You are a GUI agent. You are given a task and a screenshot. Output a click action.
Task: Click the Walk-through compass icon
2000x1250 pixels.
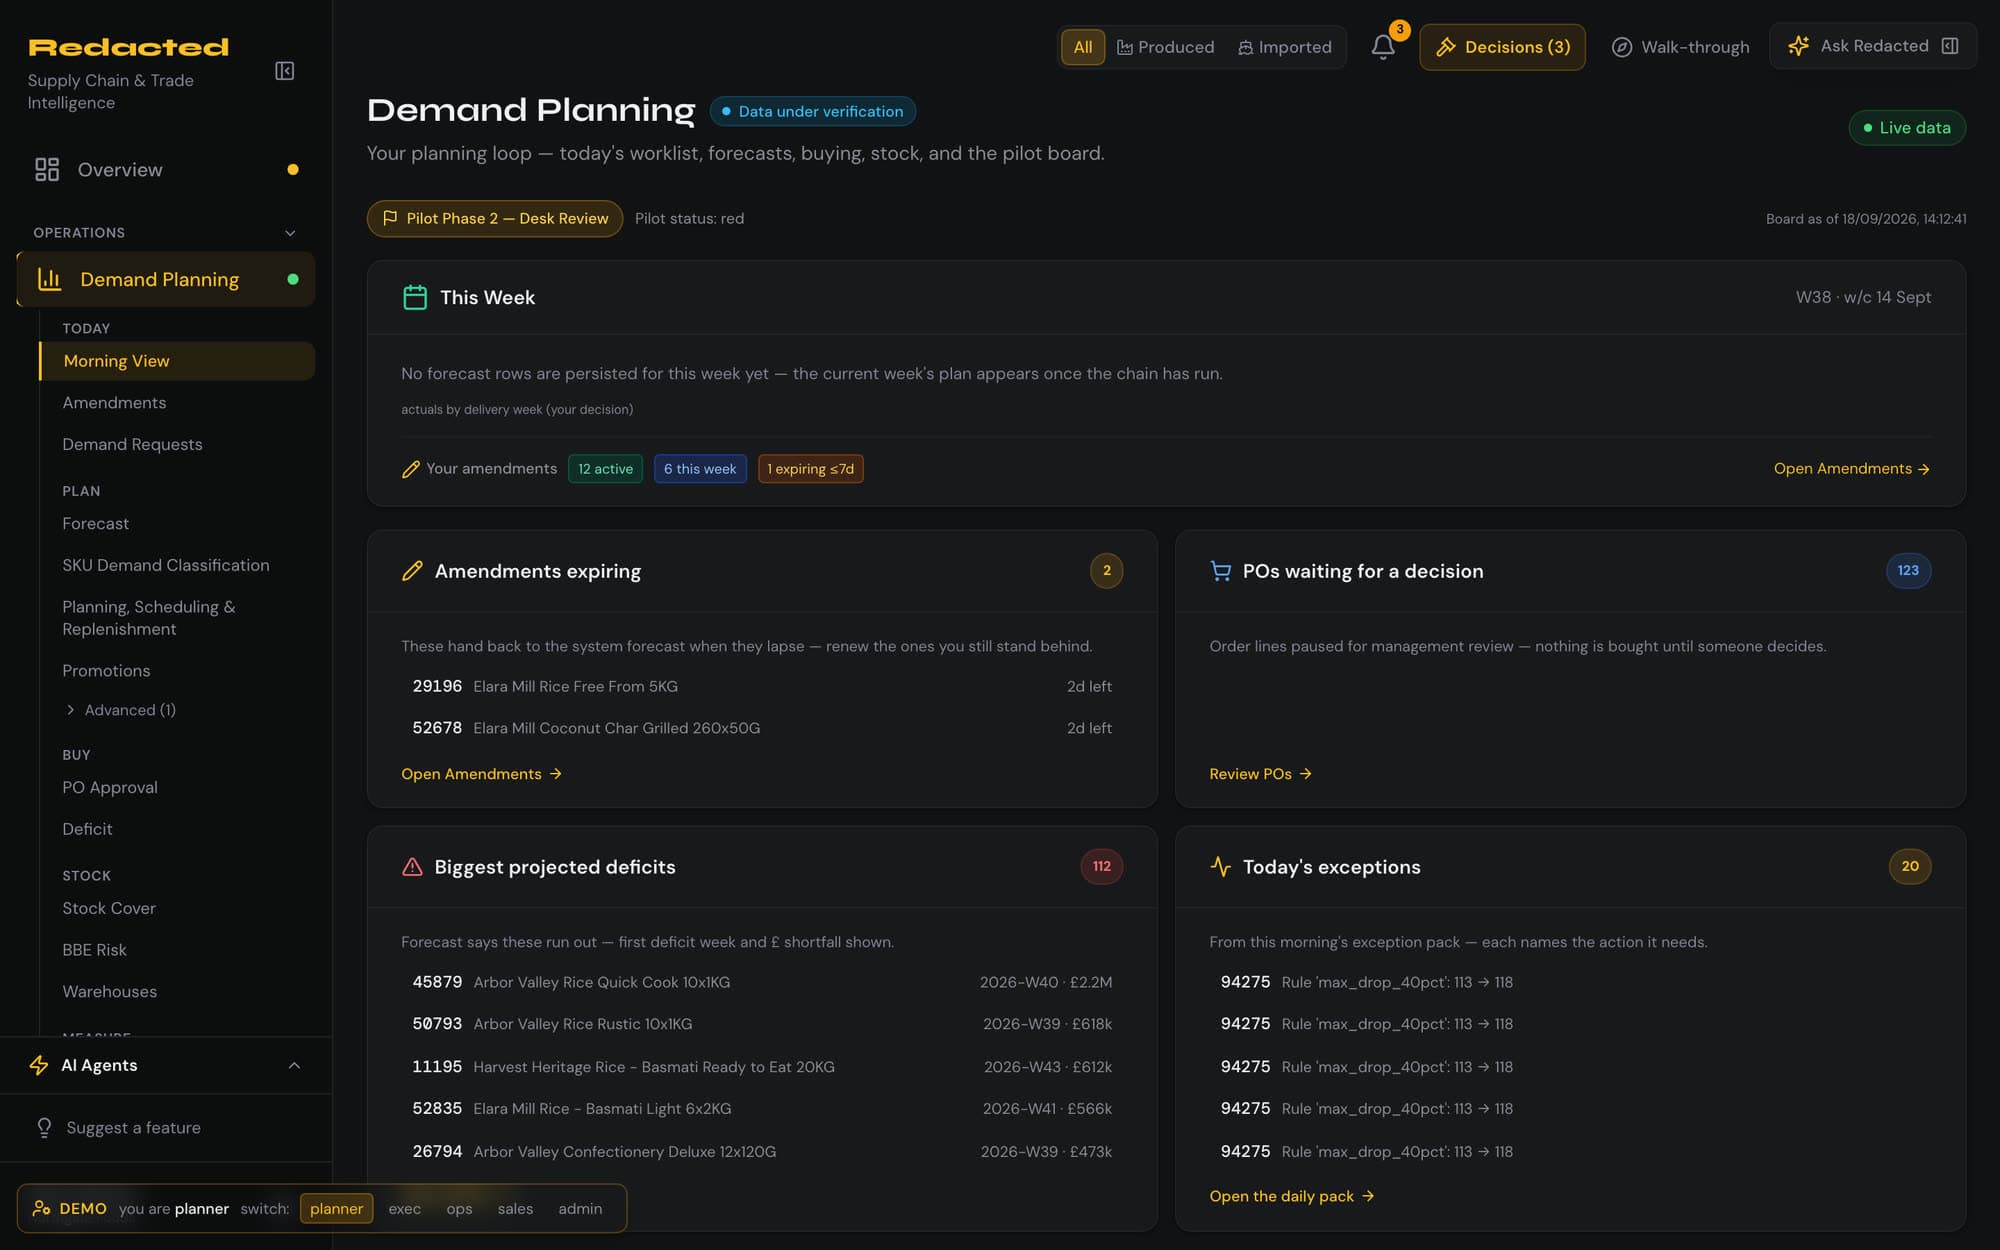[x=1622, y=47]
